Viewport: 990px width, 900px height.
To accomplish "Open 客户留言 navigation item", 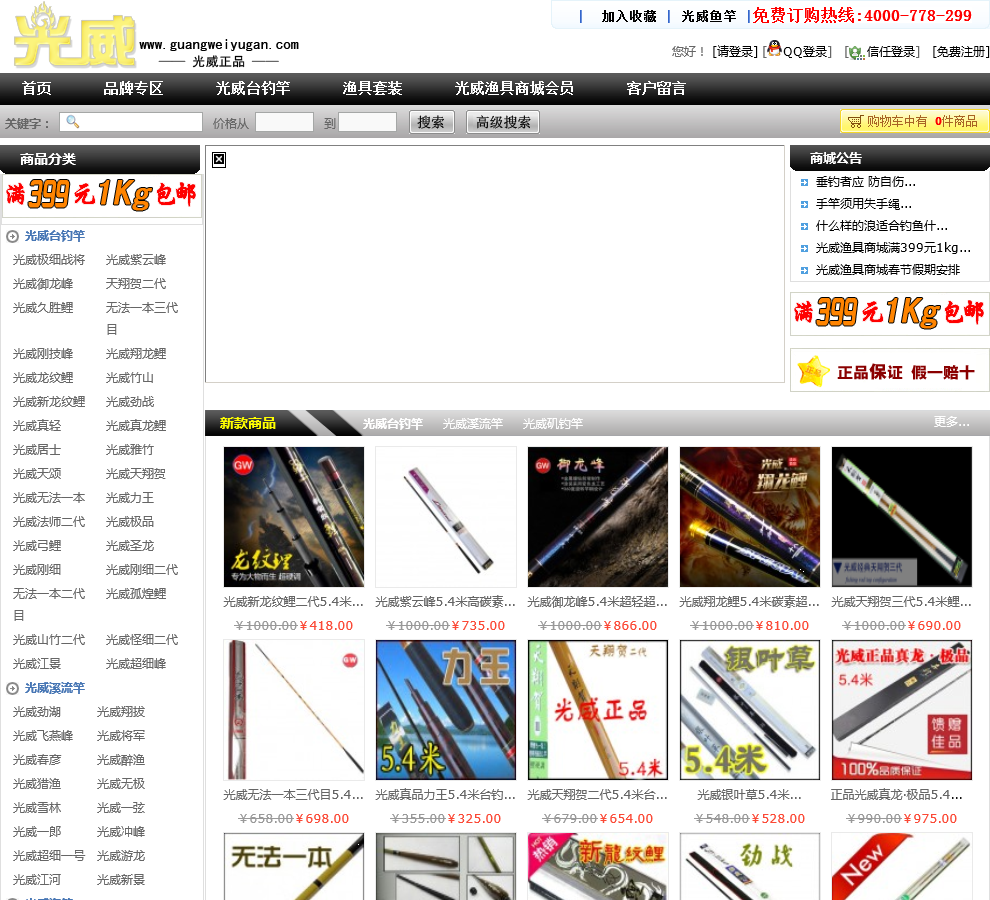I will pos(656,88).
